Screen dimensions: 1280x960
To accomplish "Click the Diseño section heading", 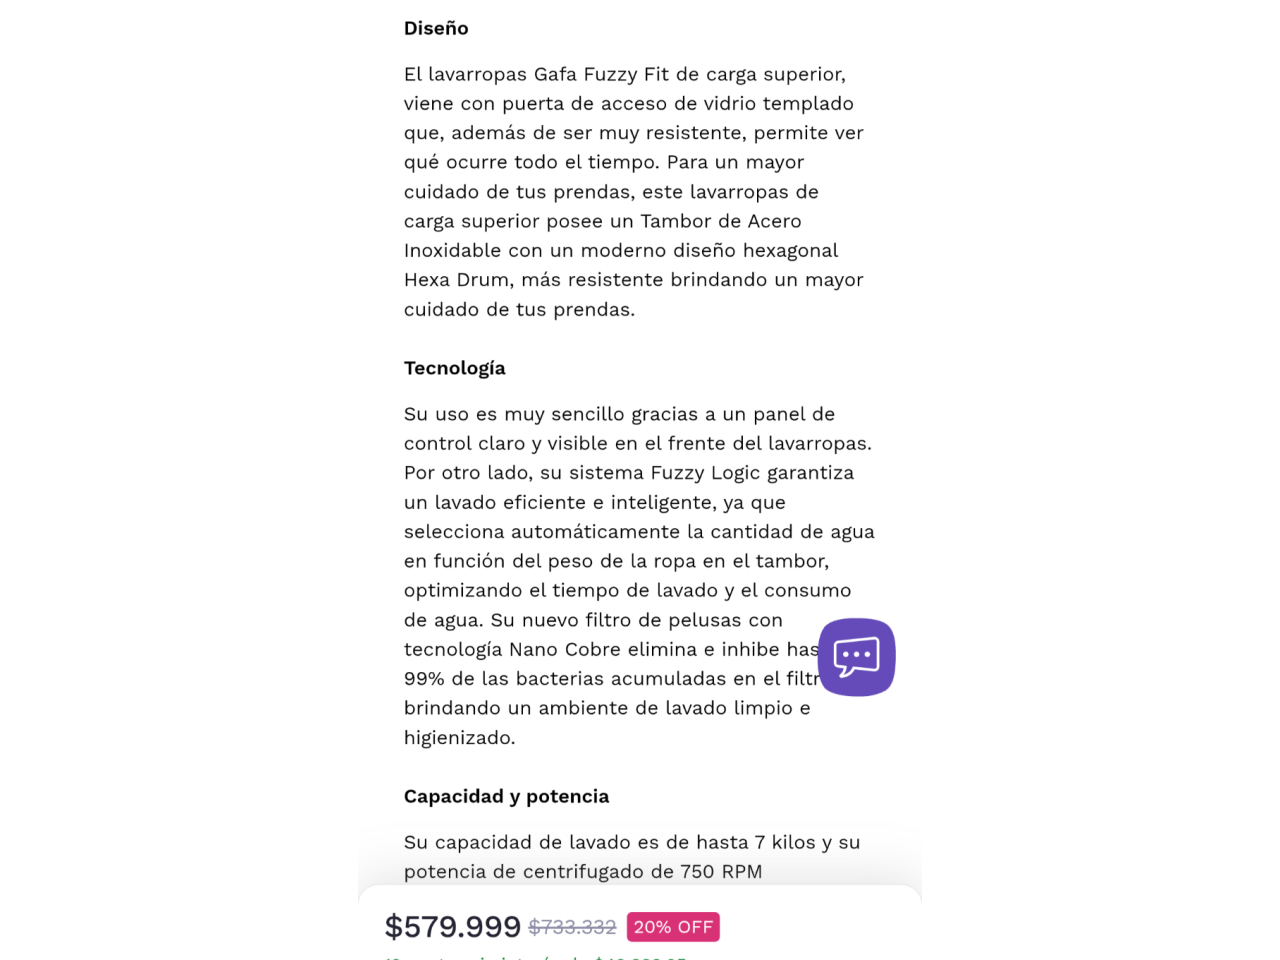I will click(x=436, y=28).
